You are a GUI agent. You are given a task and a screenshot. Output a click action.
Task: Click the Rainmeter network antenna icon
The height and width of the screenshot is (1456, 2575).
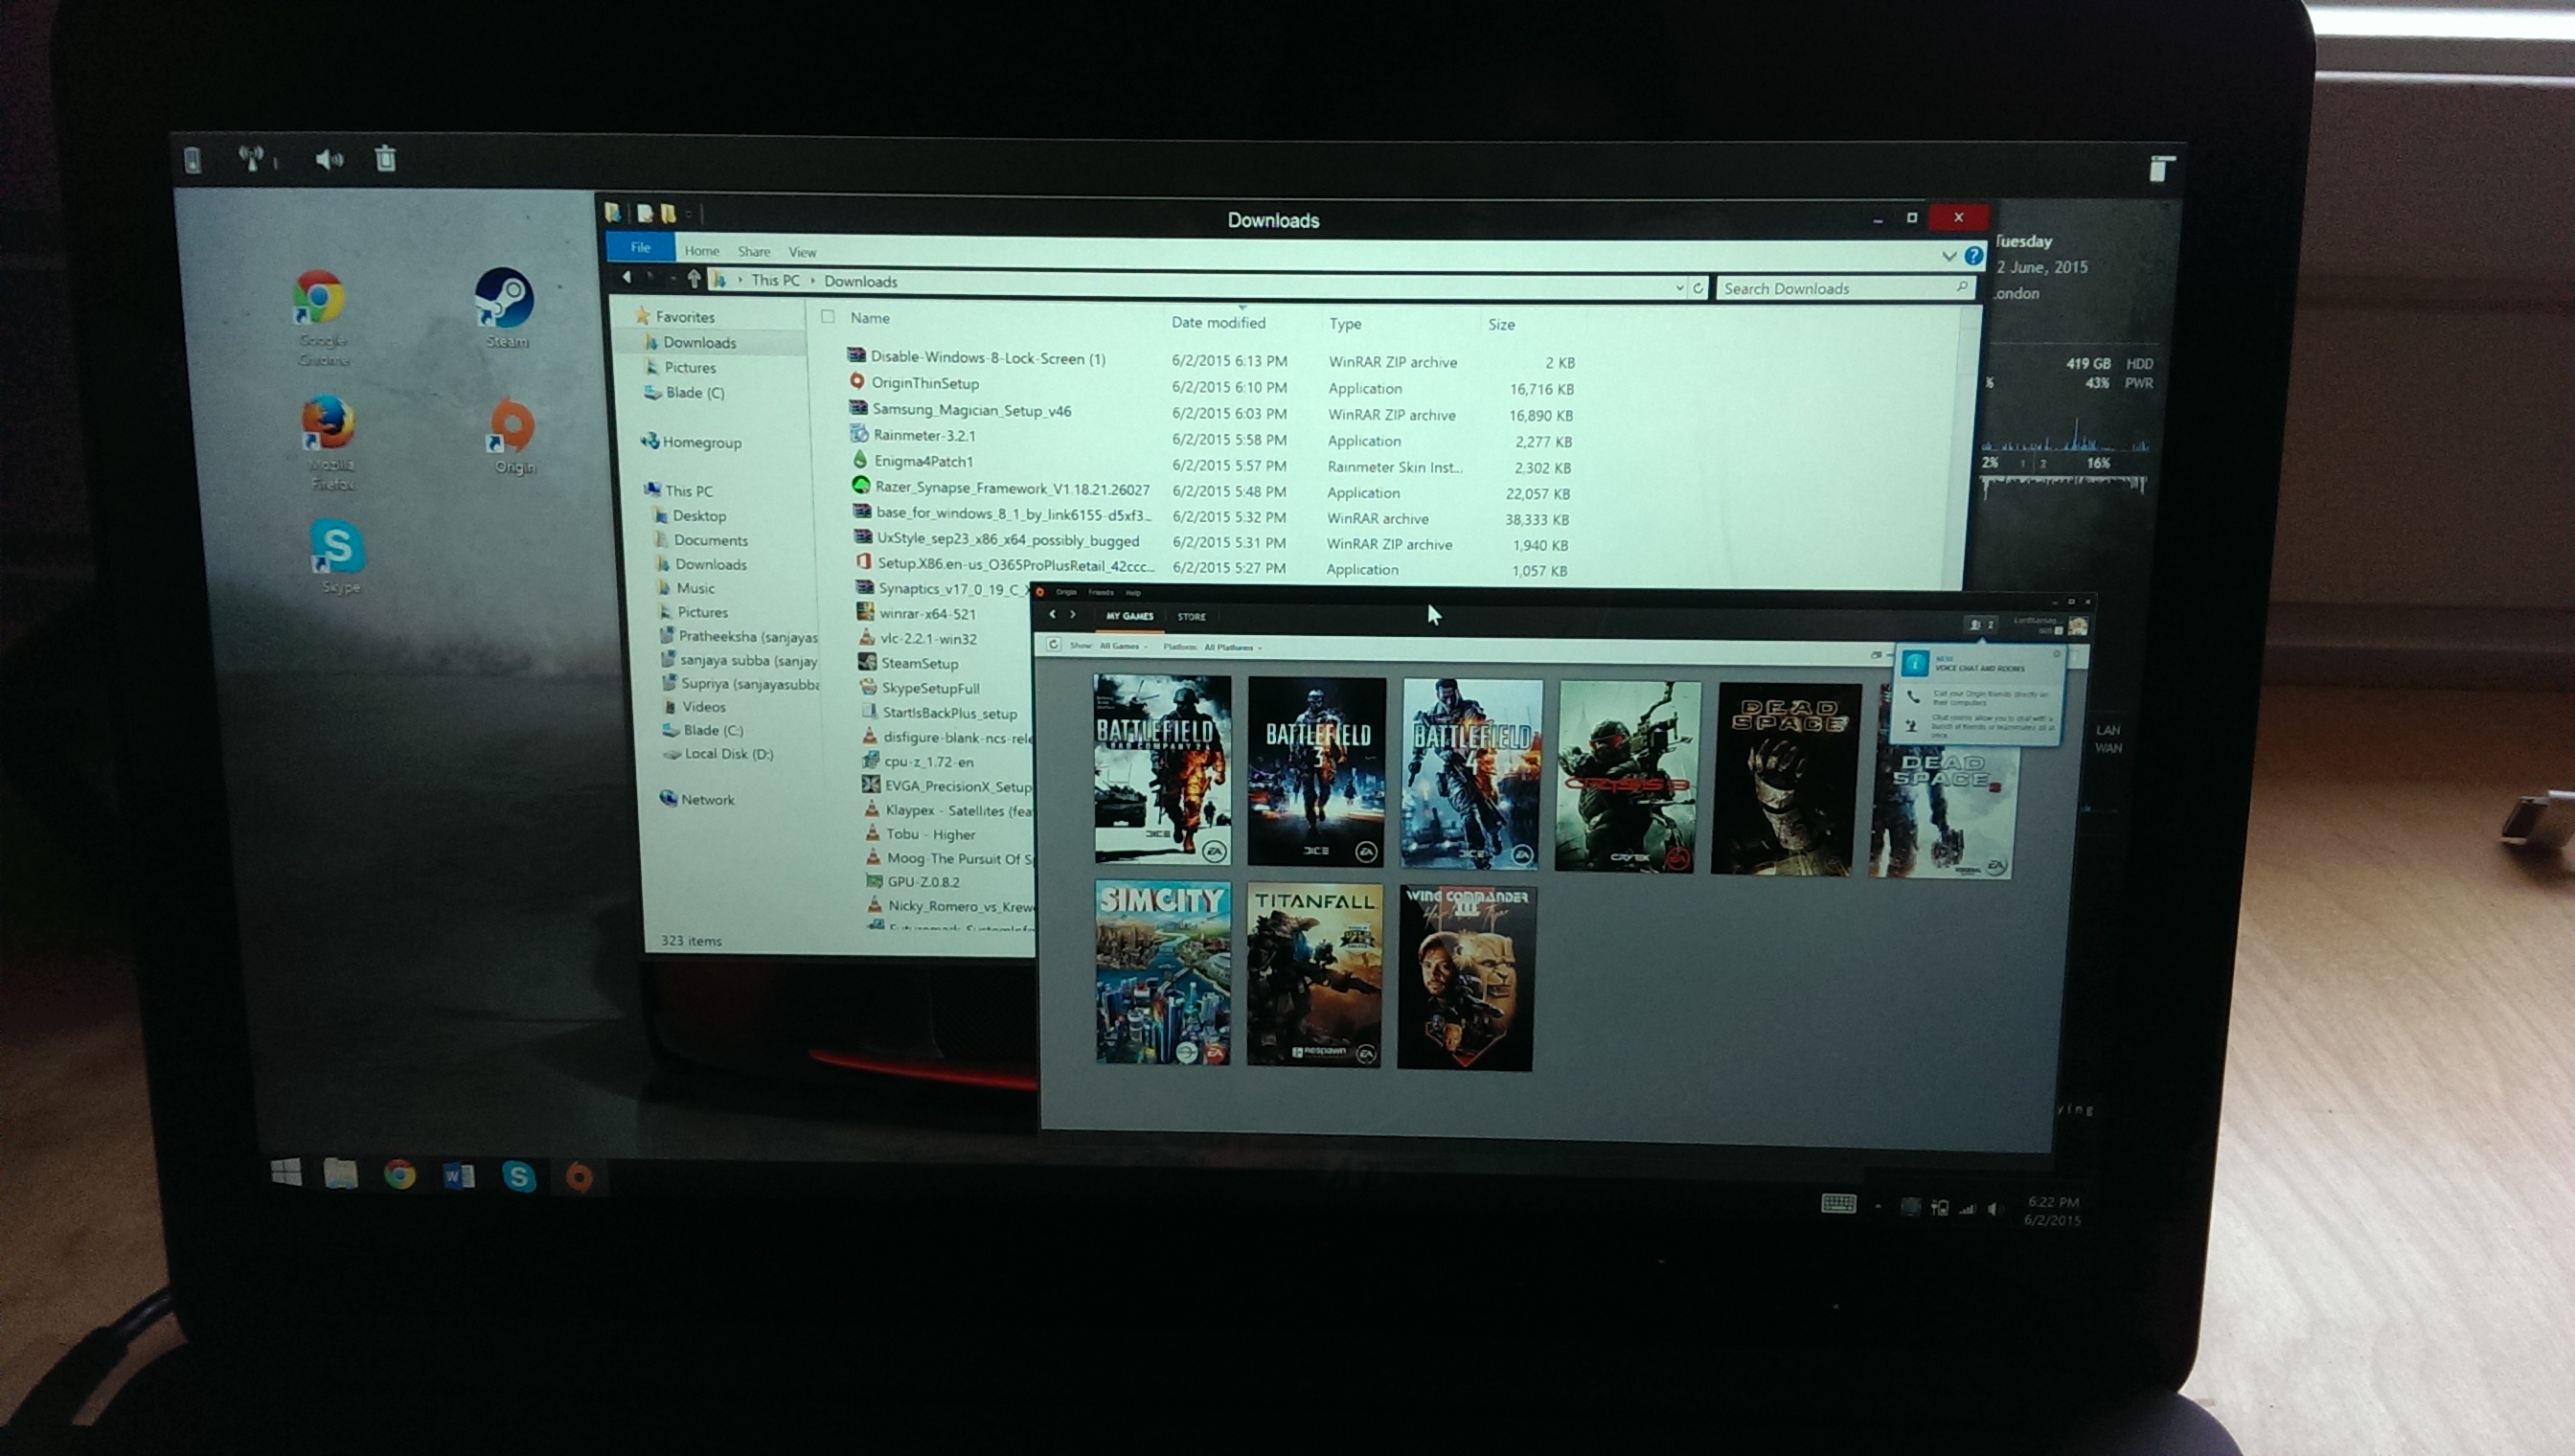coord(252,158)
